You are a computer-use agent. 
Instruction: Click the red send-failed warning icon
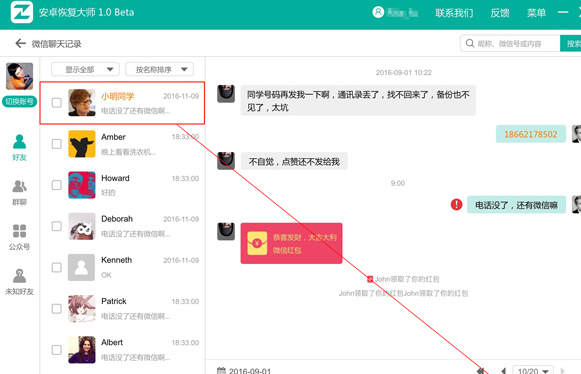point(456,204)
